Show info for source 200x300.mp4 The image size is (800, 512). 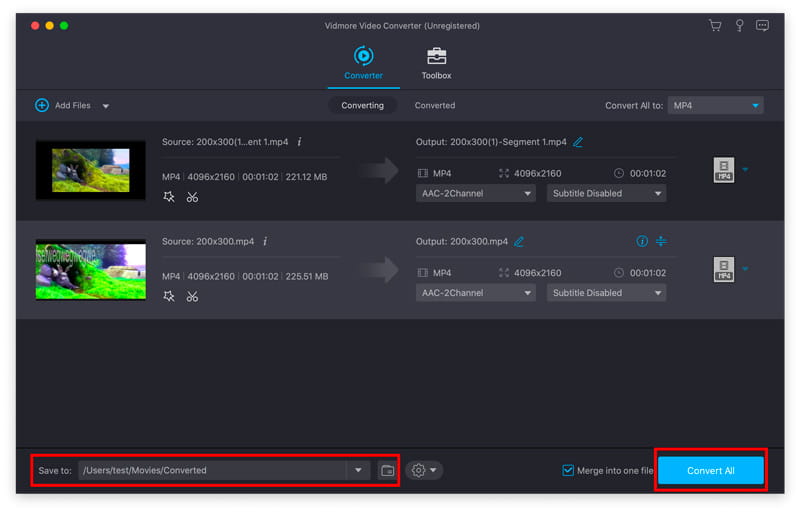[265, 241]
